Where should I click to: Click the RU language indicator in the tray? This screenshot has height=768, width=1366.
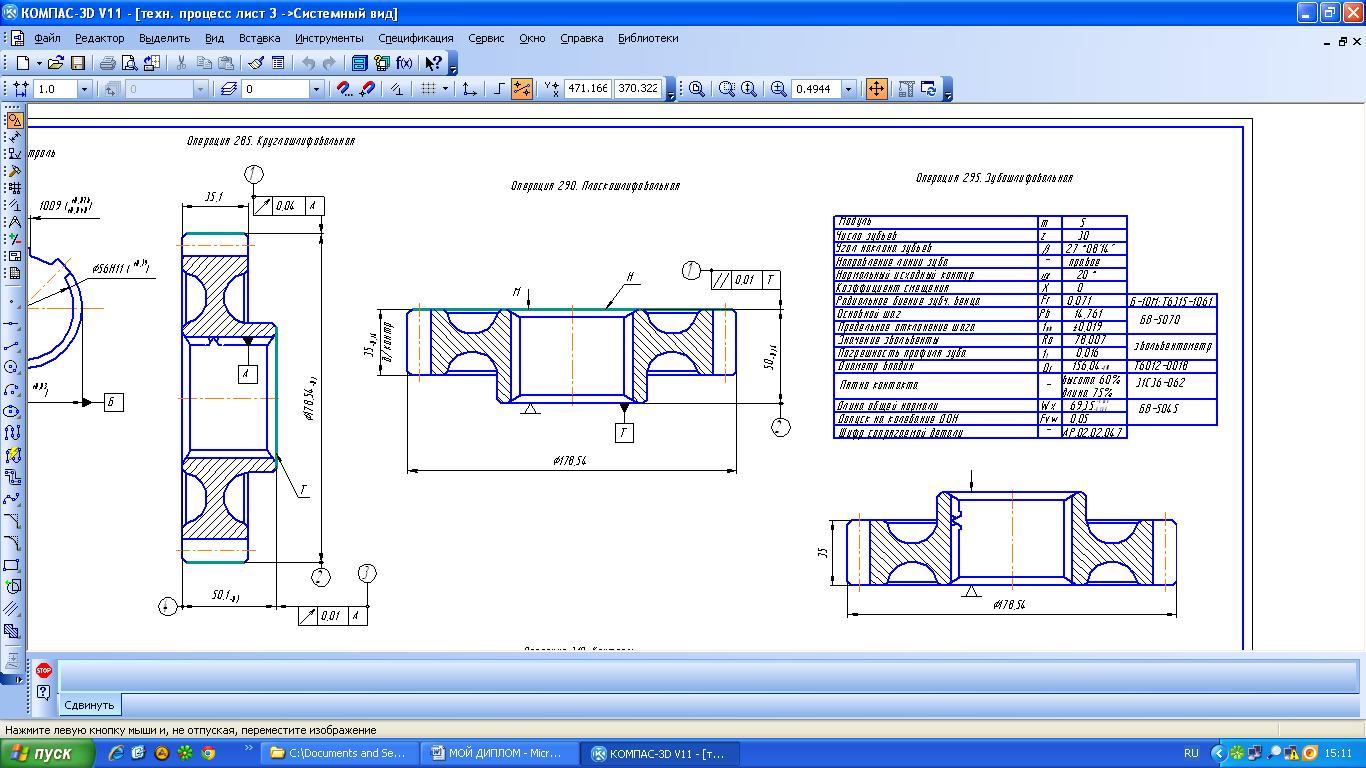coord(1191,753)
